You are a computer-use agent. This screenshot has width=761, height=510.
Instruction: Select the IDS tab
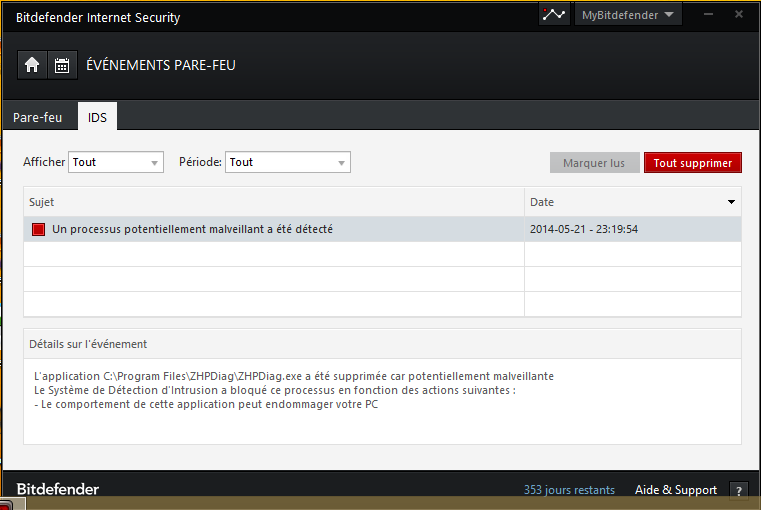[x=97, y=117]
